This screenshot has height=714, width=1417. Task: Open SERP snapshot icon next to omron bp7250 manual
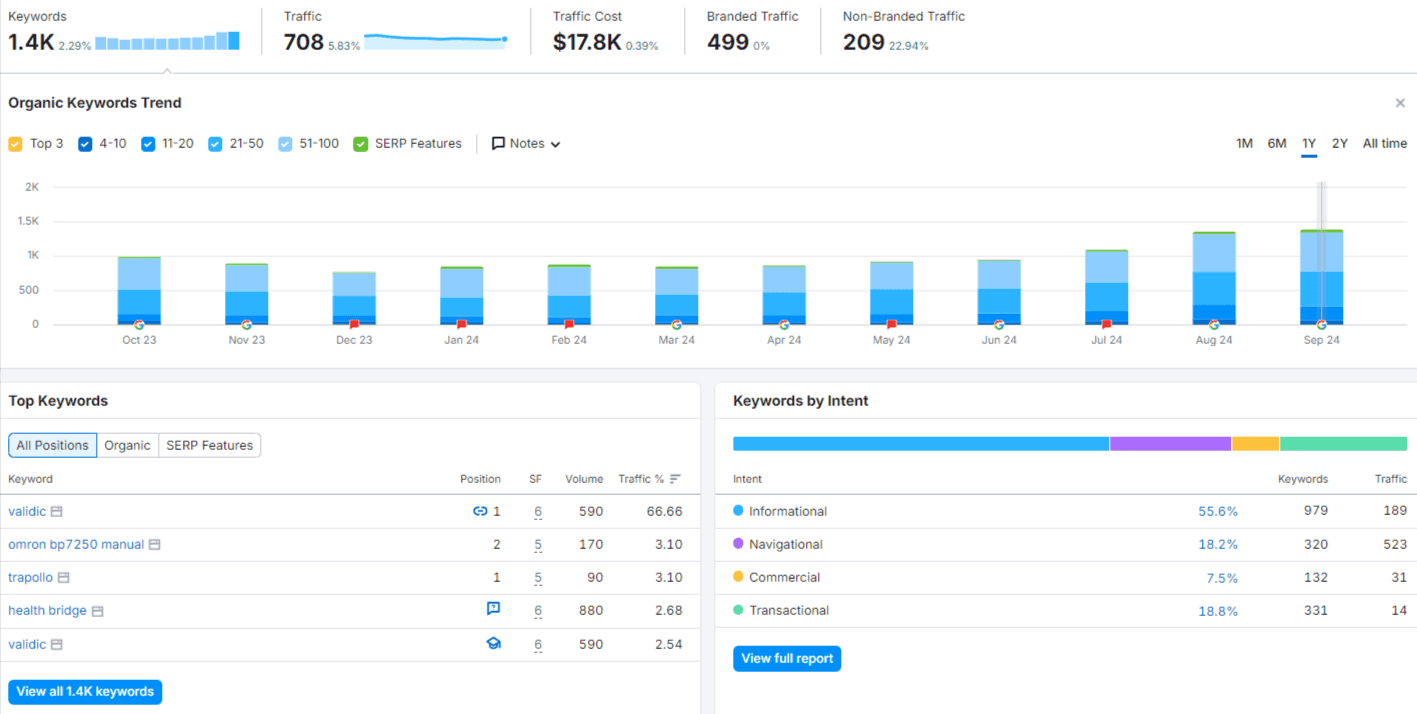155,545
